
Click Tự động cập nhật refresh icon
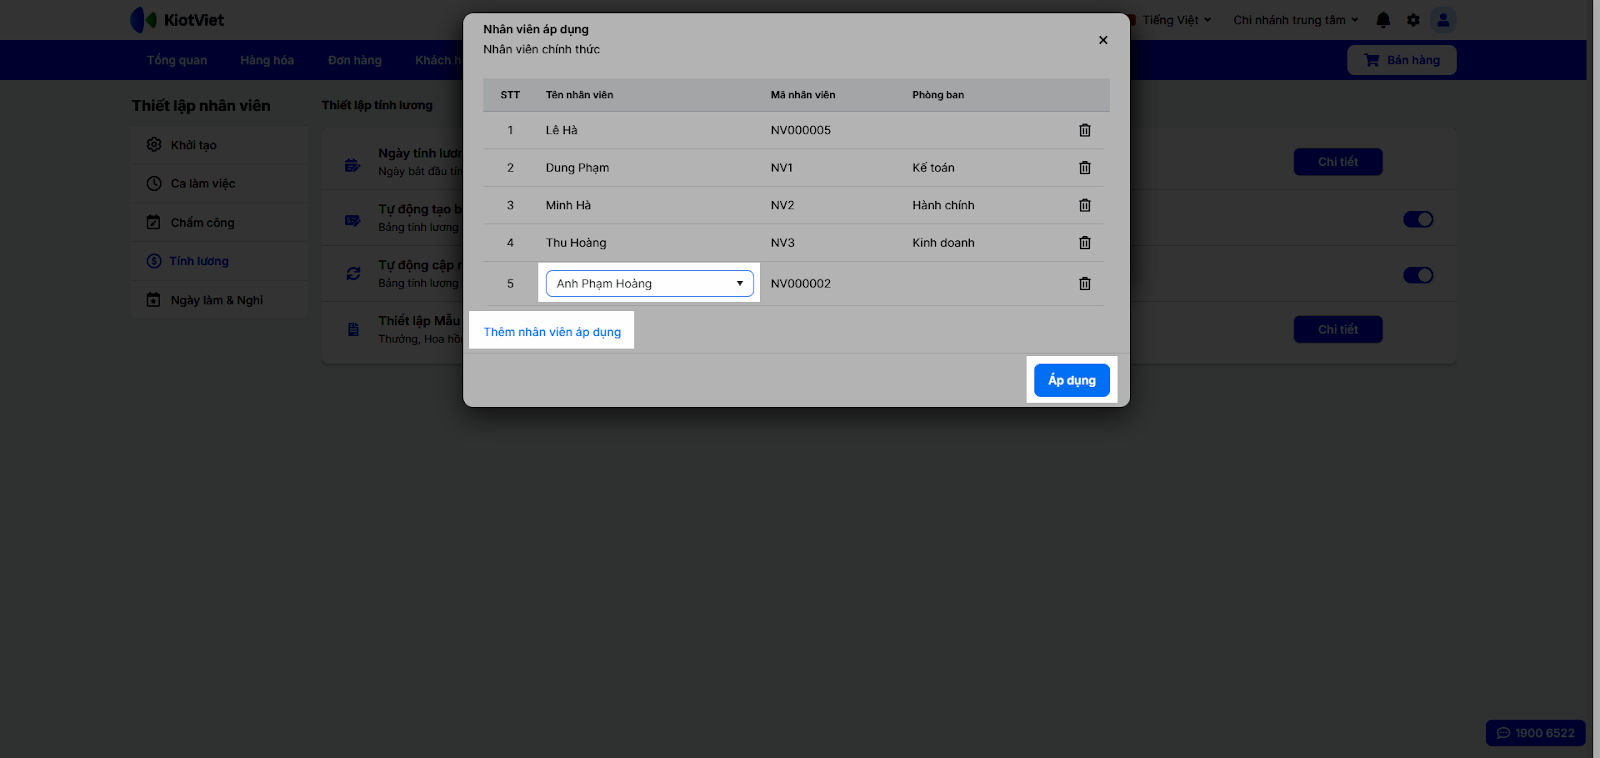353,273
